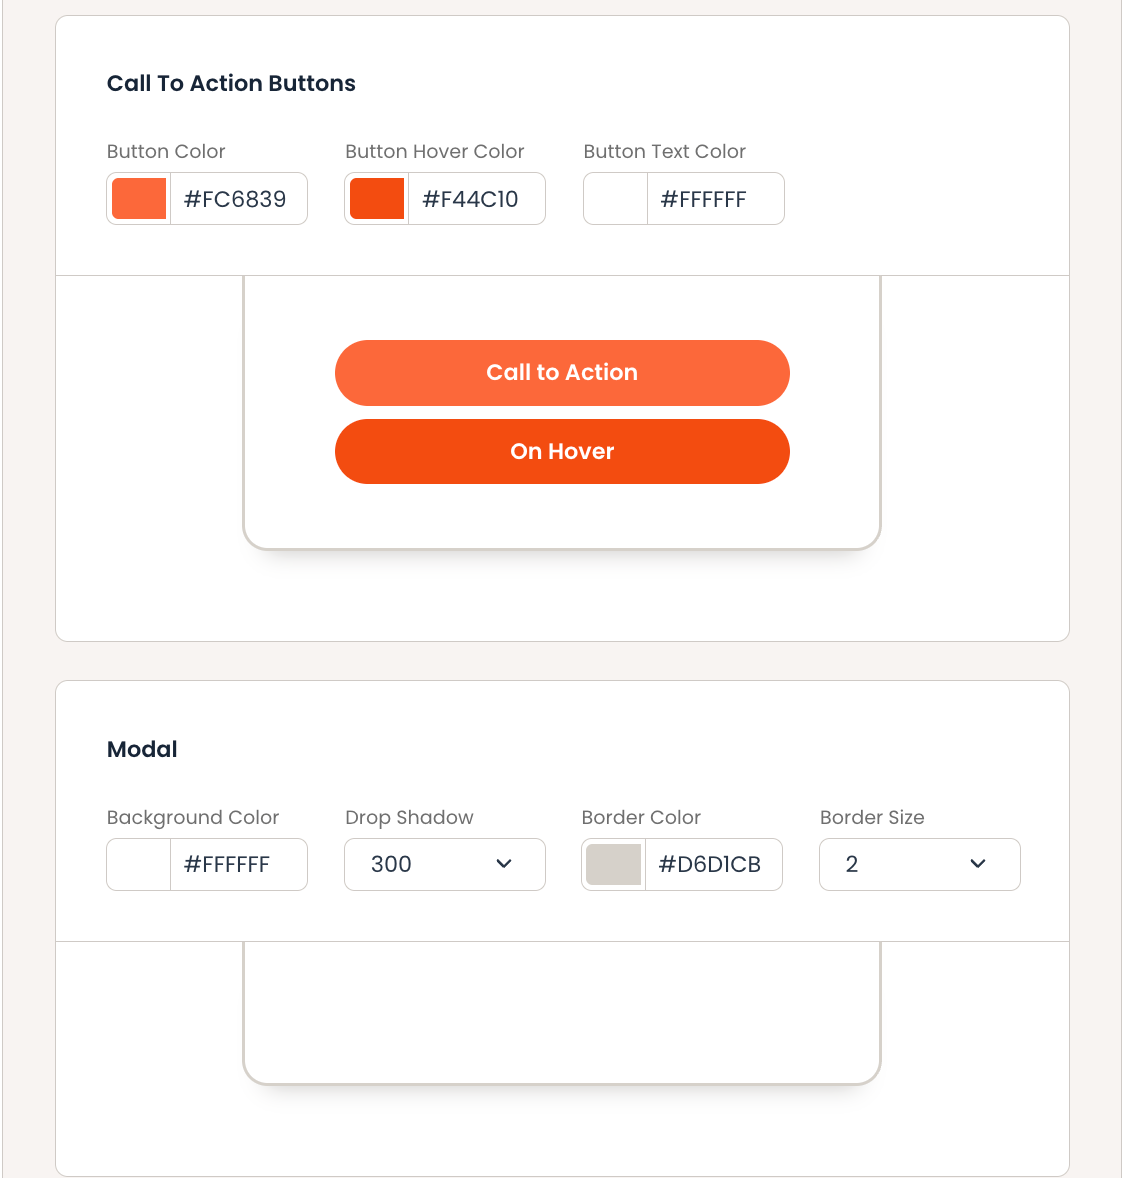Screen dimensions: 1122x1178
Task: Open the Modal Background Color swatch
Action: [x=139, y=865]
